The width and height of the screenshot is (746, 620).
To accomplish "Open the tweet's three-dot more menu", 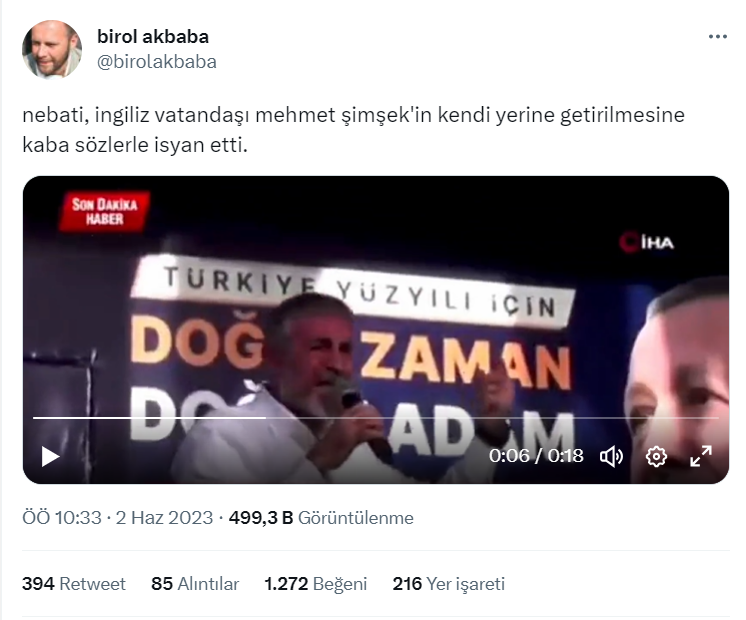I will click(x=717, y=37).
